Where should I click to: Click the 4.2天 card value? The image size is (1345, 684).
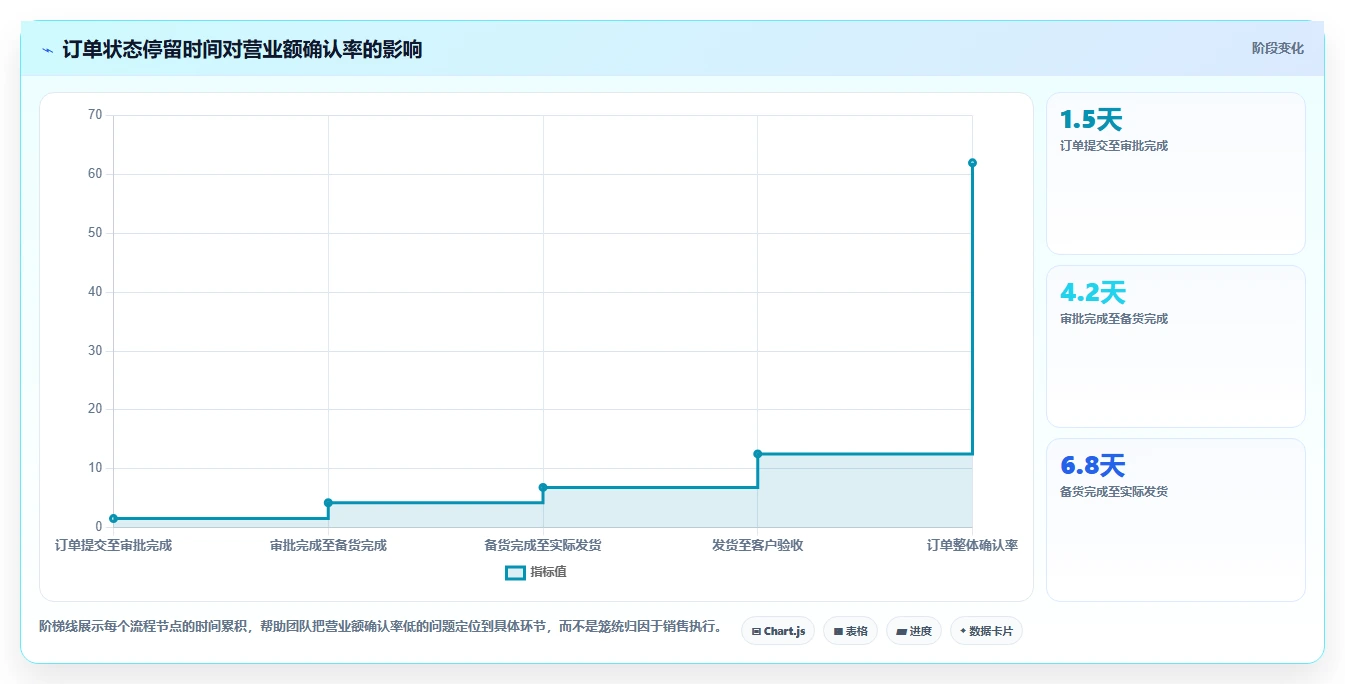point(1093,293)
